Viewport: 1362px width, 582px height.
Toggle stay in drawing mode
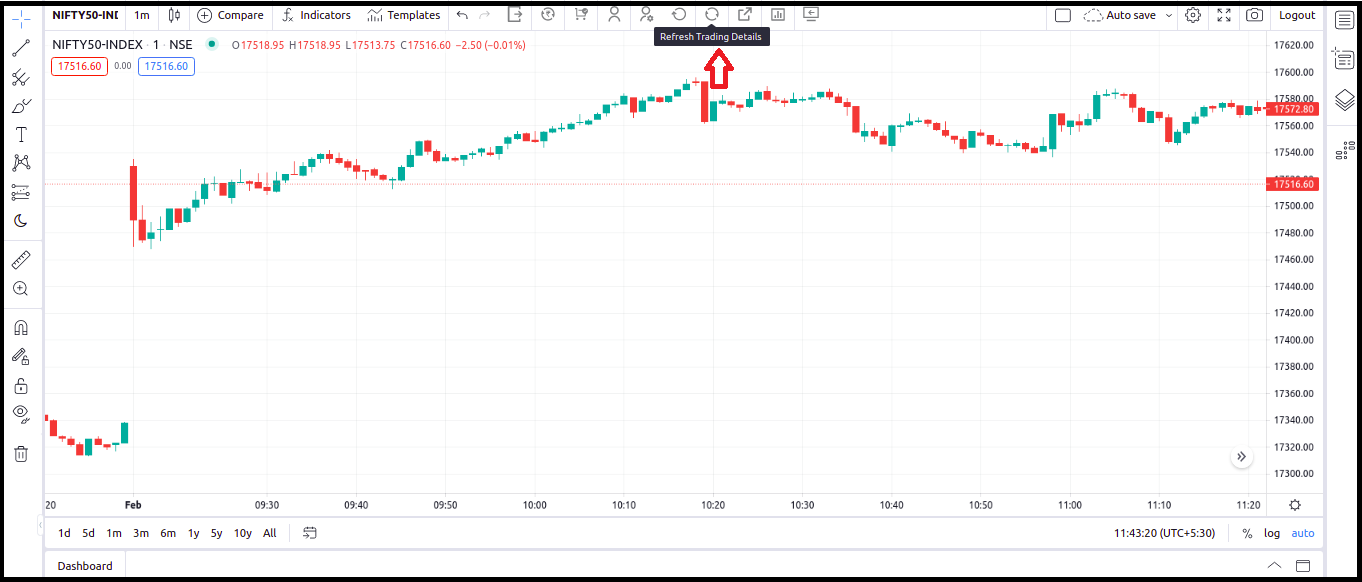pyautogui.click(x=20, y=356)
